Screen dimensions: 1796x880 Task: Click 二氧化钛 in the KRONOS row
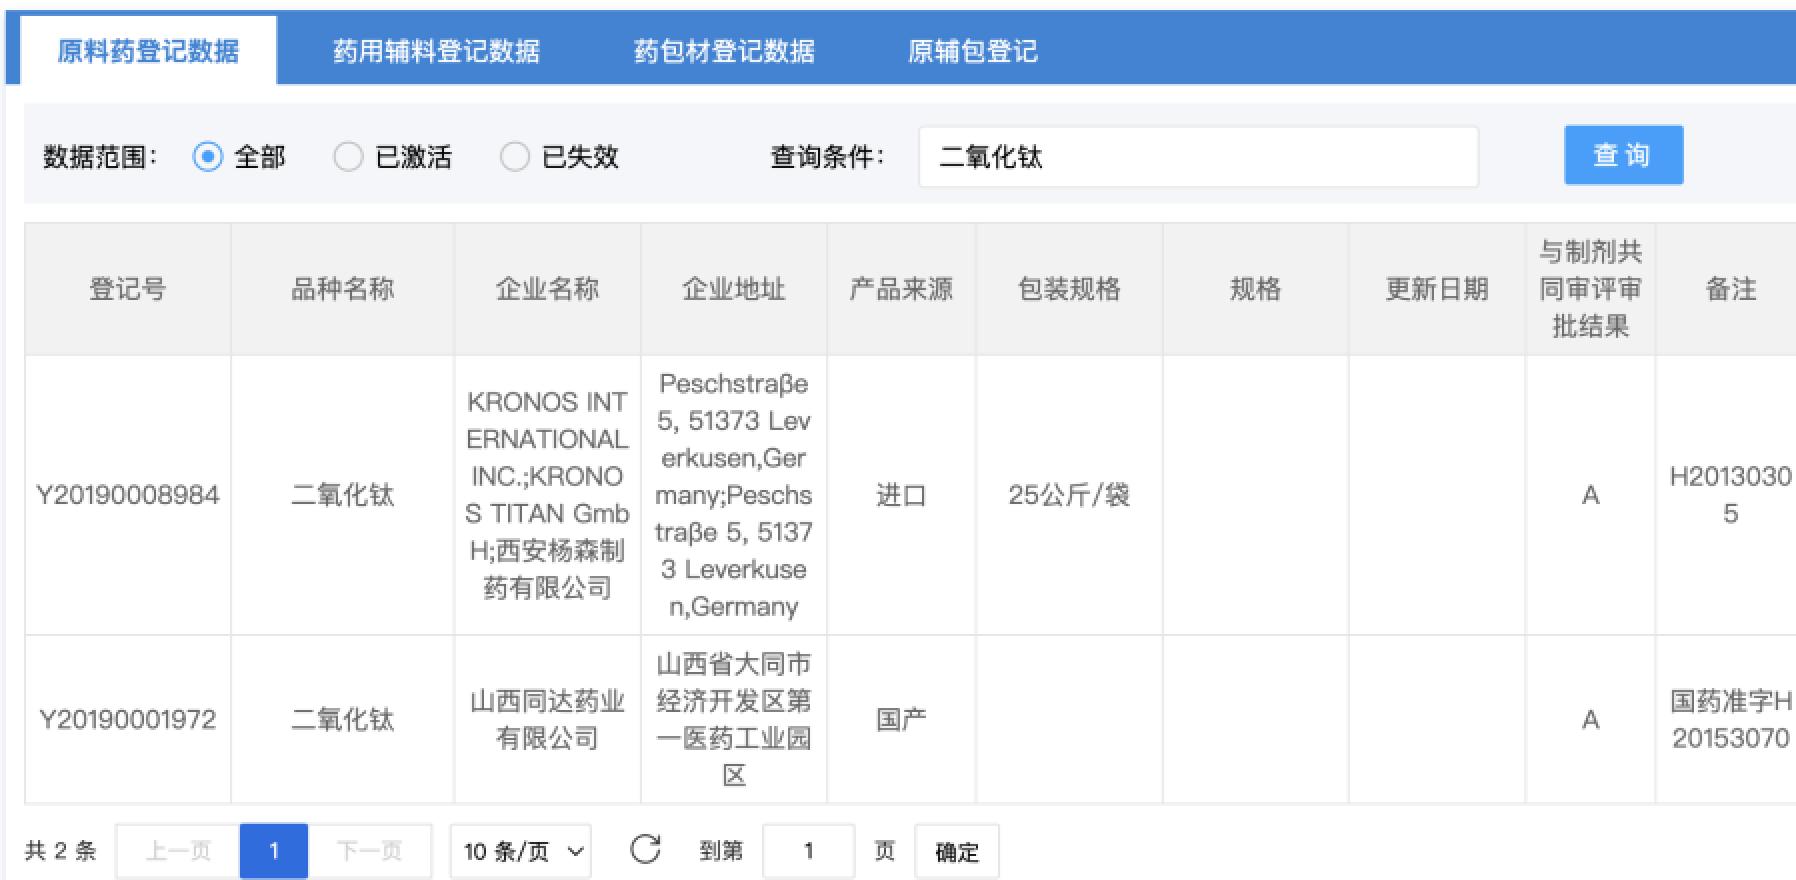pyautogui.click(x=342, y=495)
